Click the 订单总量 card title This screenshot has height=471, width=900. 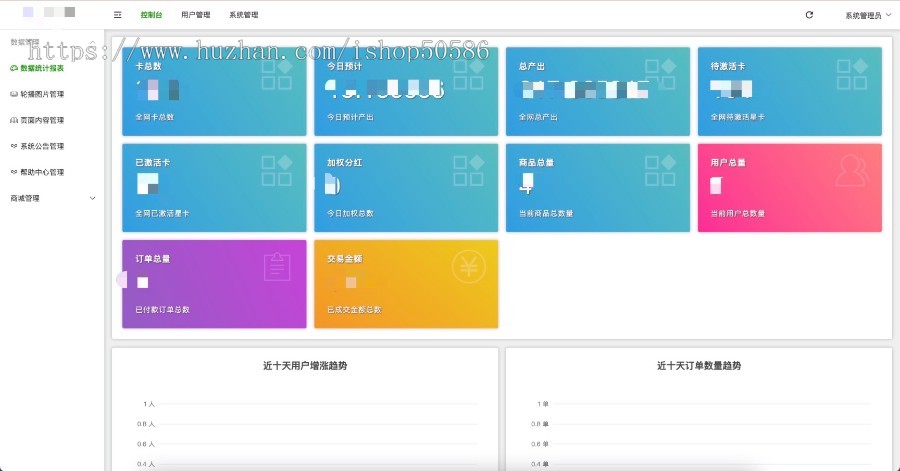click(153, 259)
